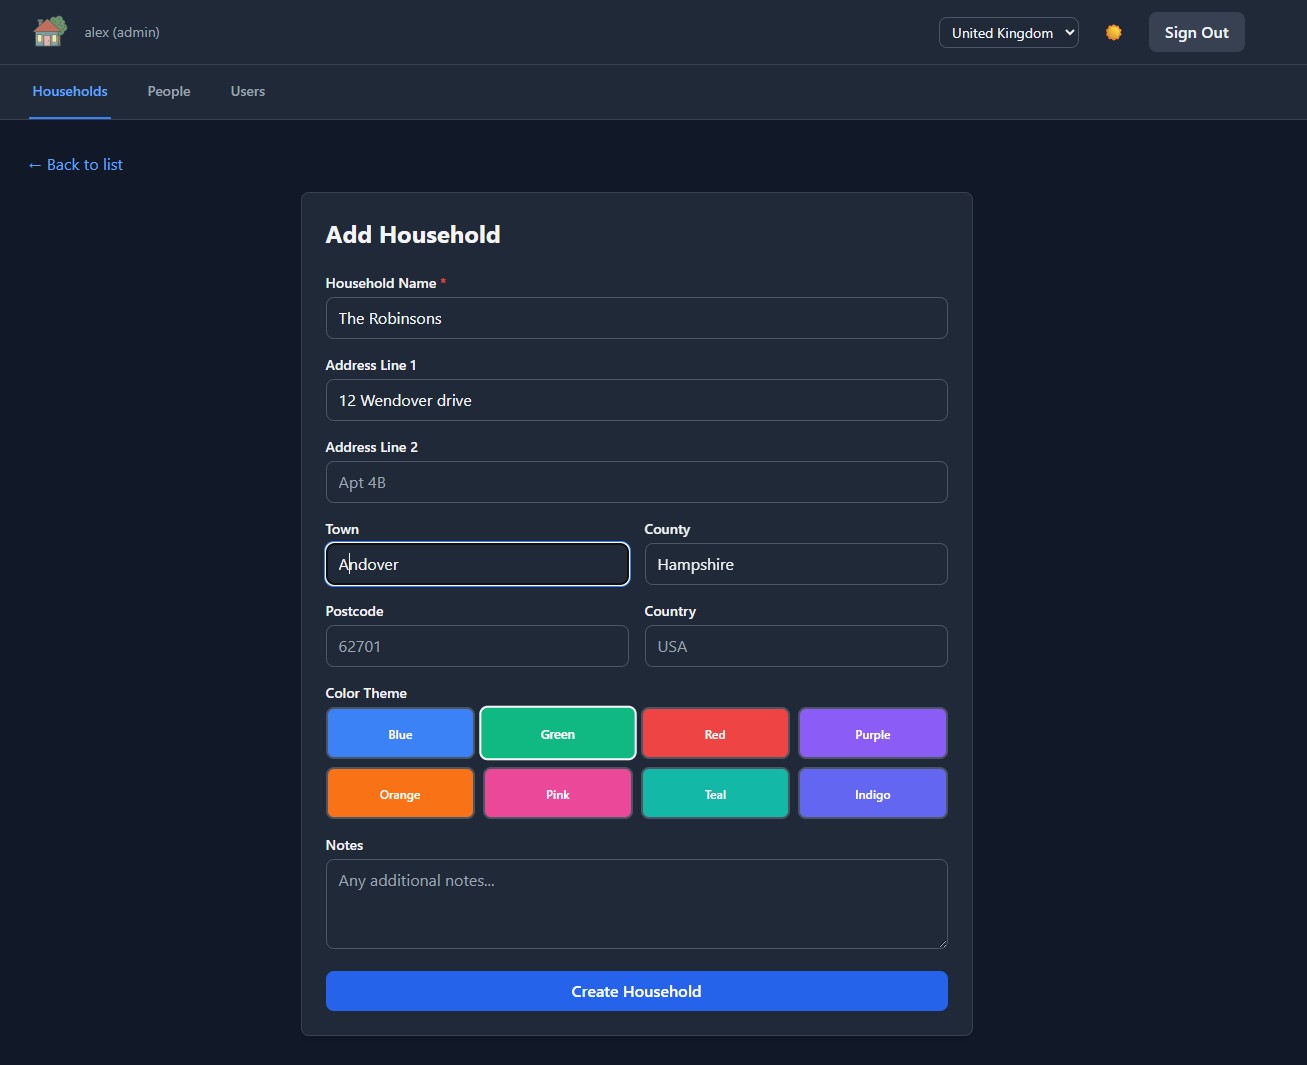Click the Household Name input field
The width and height of the screenshot is (1307, 1065).
[636, 318]
